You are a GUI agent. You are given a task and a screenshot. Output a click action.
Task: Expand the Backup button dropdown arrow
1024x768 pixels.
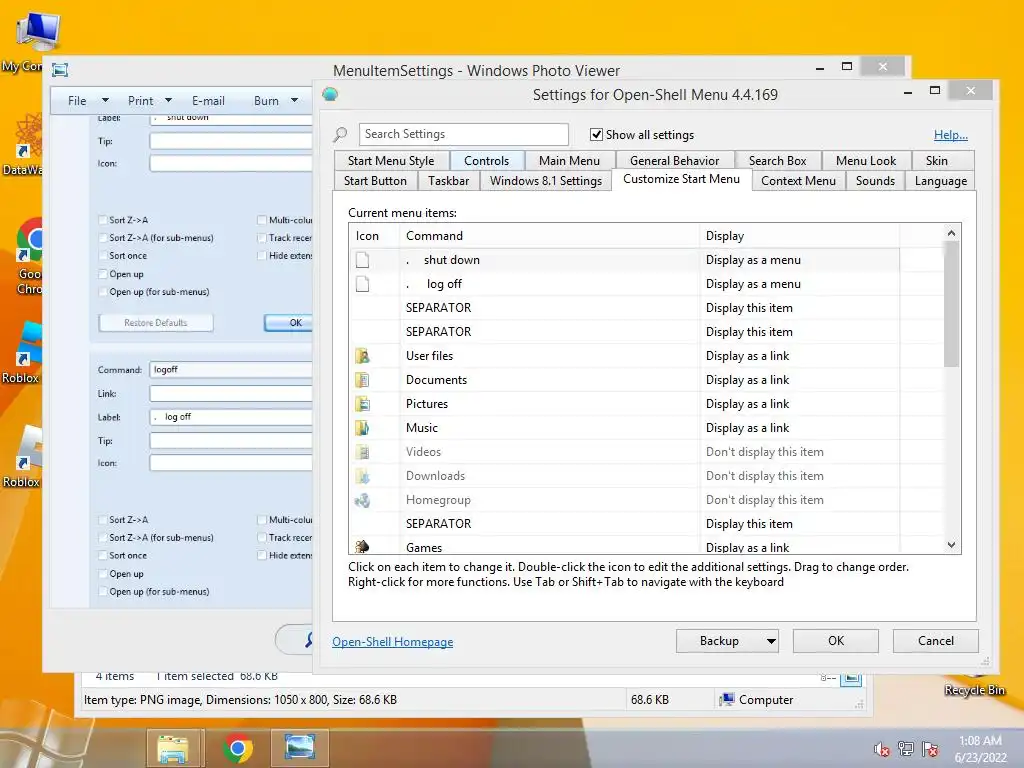(771, 641)
